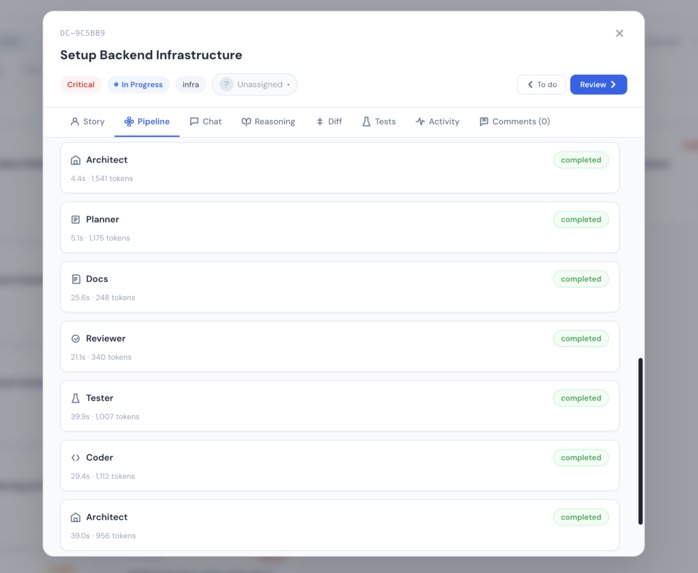Click the Planner completed status badge
This screenshot has width=698, height=573.
point(581,219)
